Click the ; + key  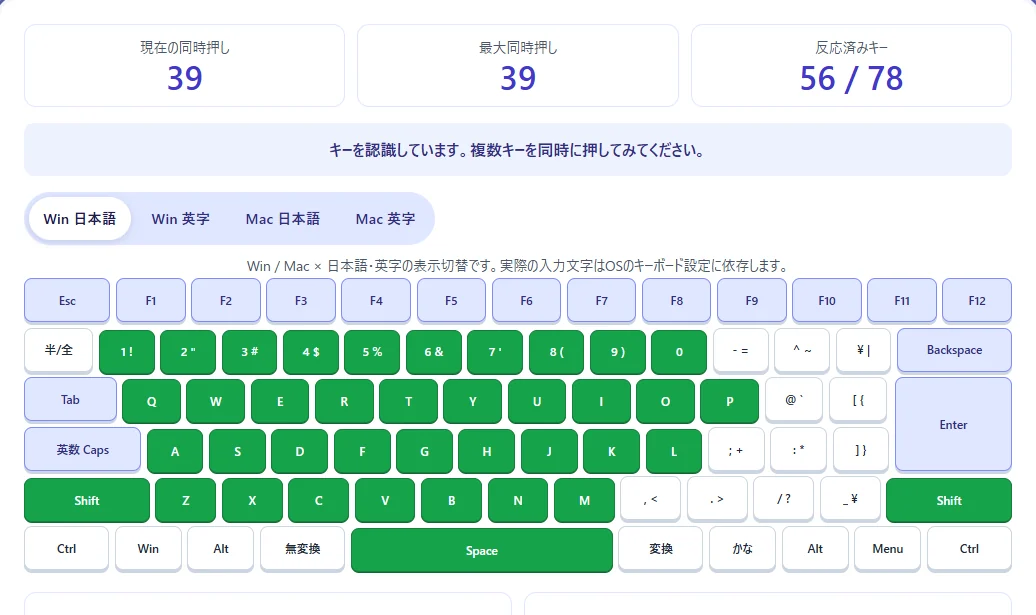pos(736,450)
